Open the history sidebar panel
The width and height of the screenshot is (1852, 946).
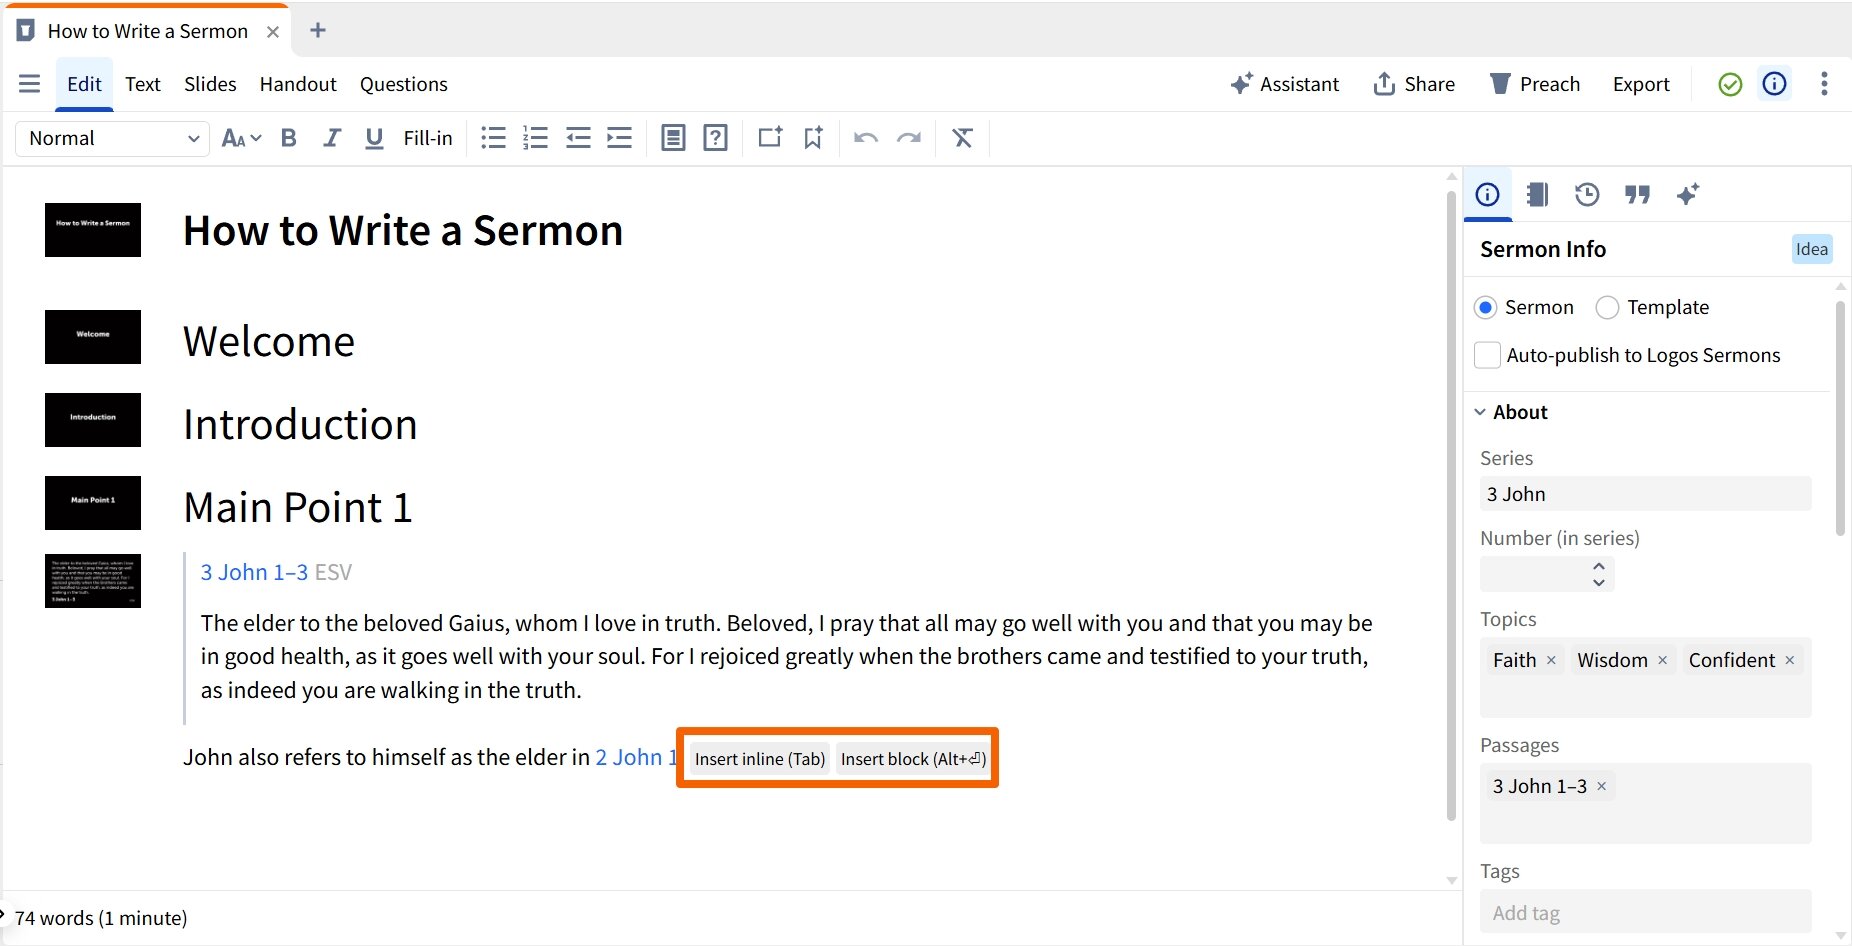click(1587, 194)
